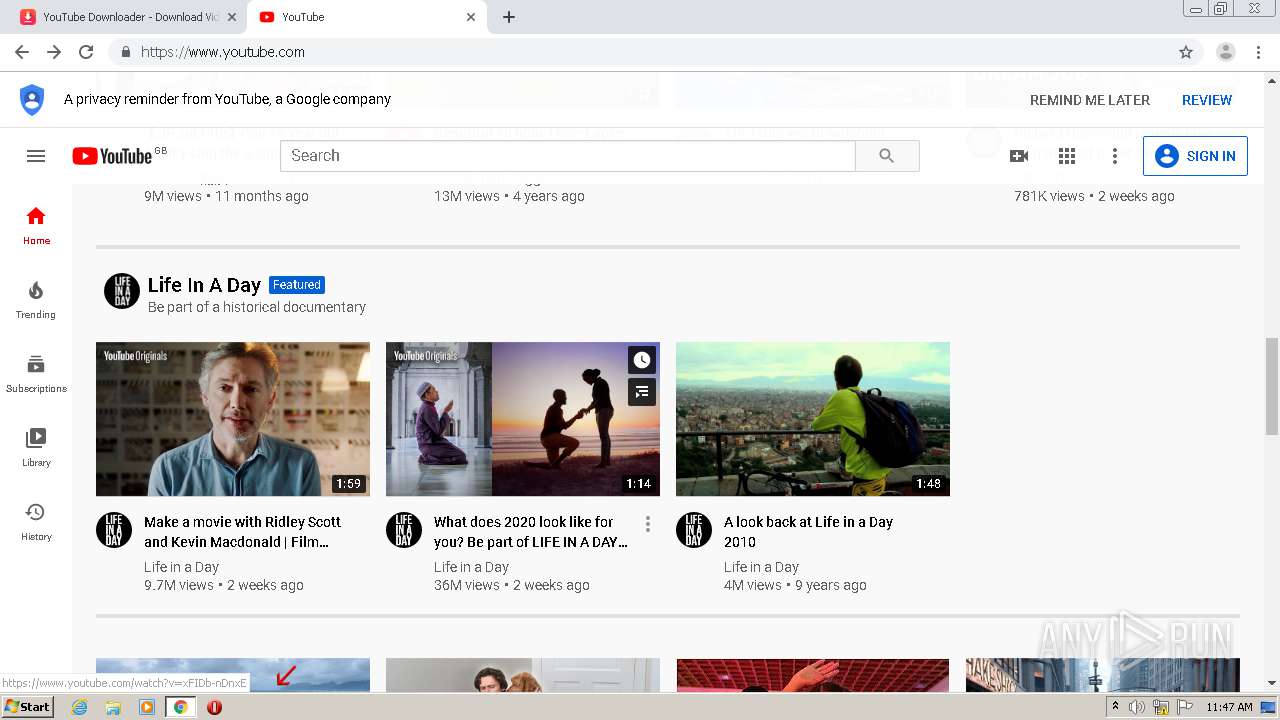Screen dimensions: 1280x720
Task: Click Chrome taskbar icon
Action: pyautogui.click(x=180, y=707)
